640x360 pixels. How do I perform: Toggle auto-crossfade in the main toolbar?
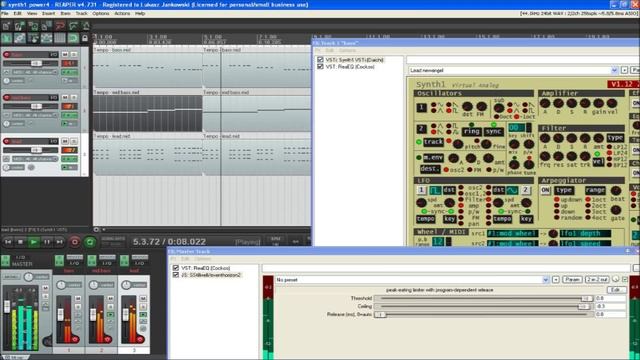[x=7, y=38]
